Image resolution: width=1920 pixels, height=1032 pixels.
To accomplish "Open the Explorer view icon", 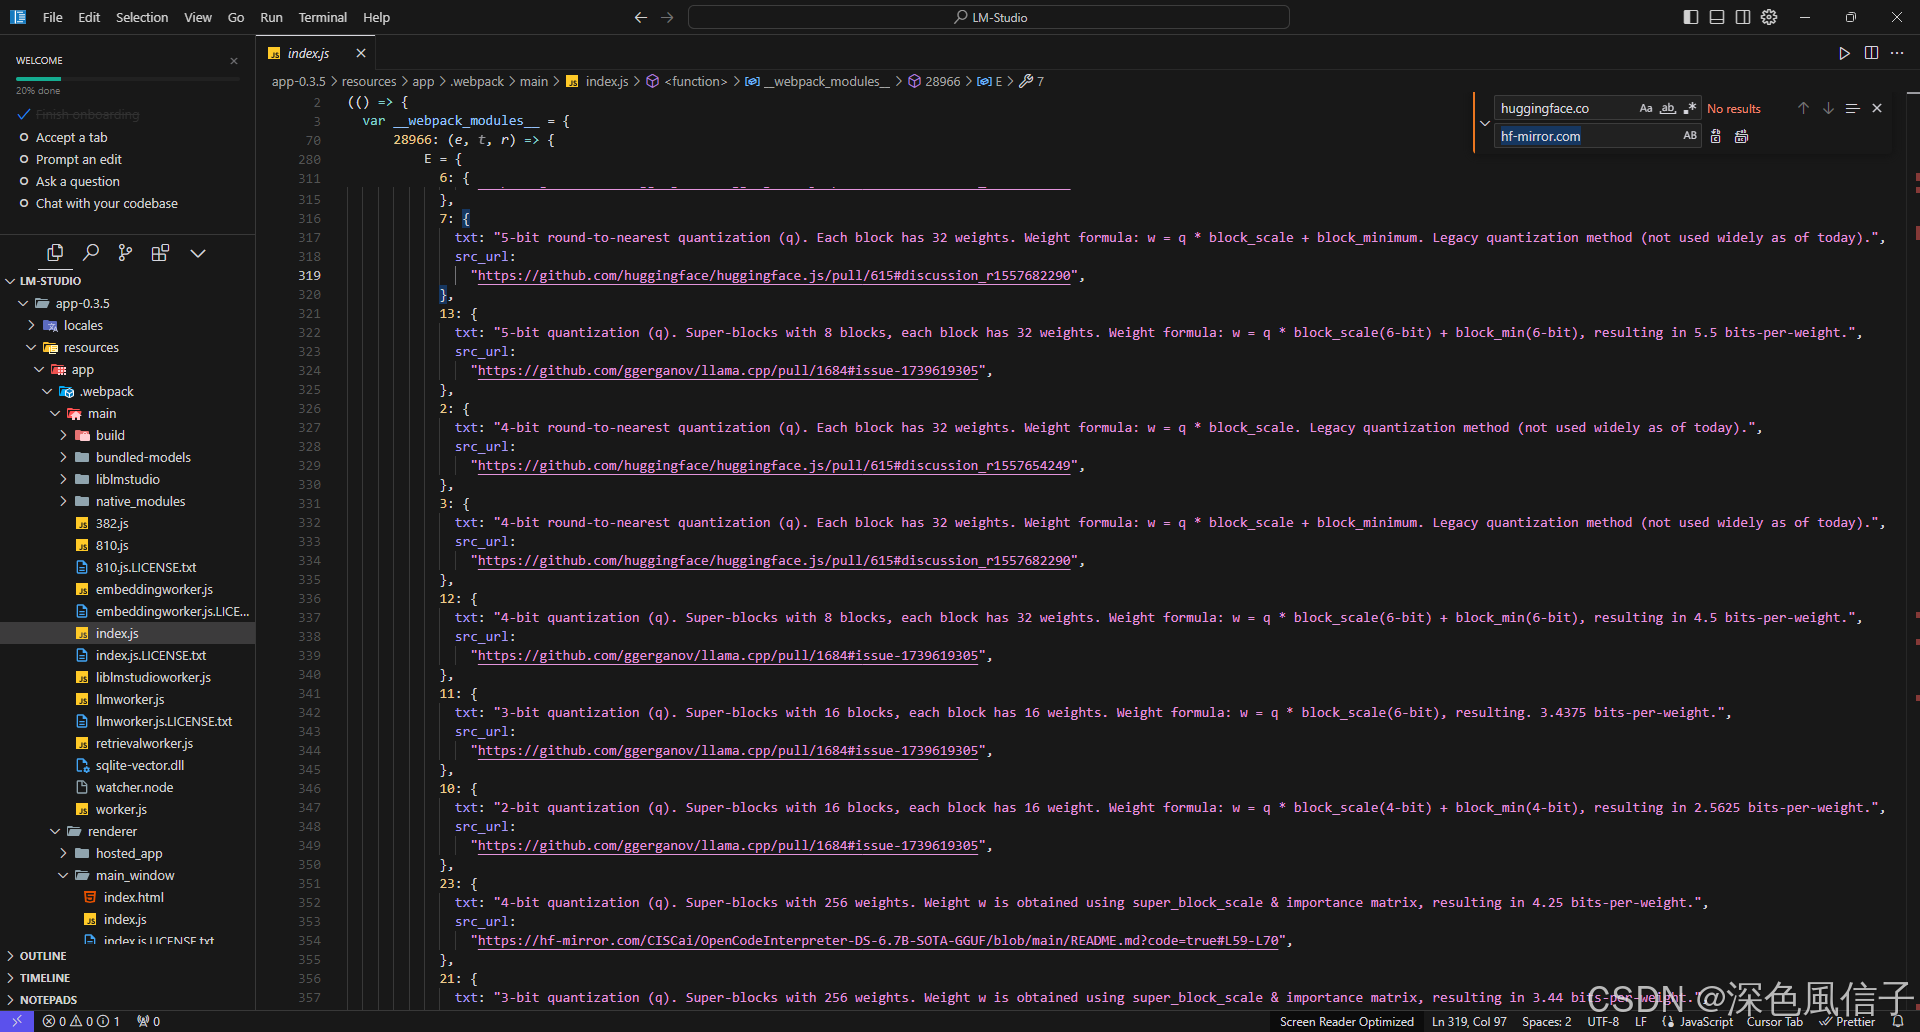I will pyautogui.click(x=55, y=253).
